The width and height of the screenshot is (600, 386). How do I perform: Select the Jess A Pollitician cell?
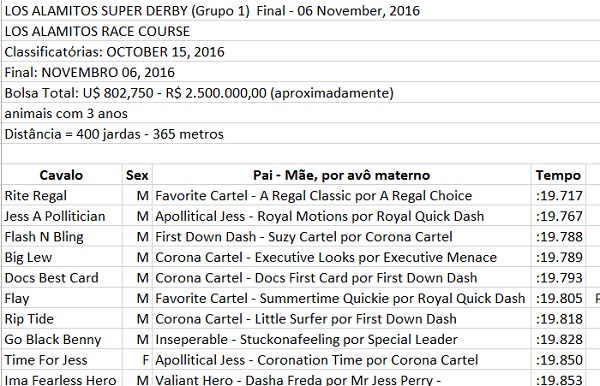(x=62, y=216)
